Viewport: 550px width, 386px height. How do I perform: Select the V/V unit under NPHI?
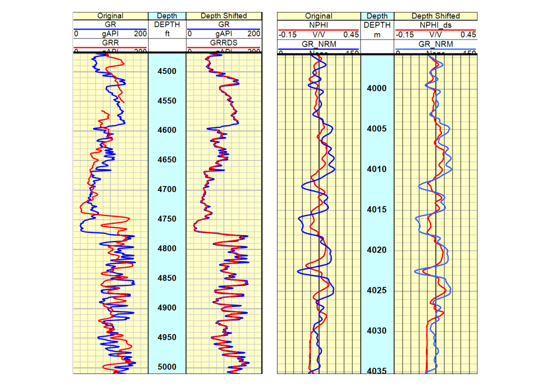coord(318,35)
